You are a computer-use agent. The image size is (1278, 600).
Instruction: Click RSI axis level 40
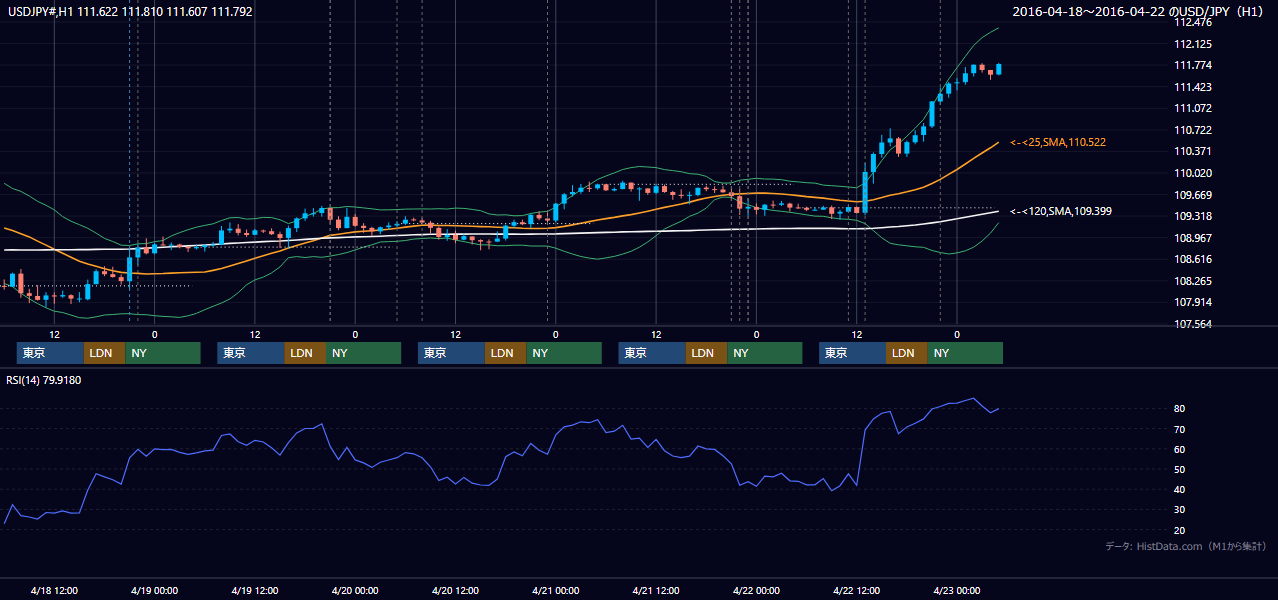click(1179, 489)
